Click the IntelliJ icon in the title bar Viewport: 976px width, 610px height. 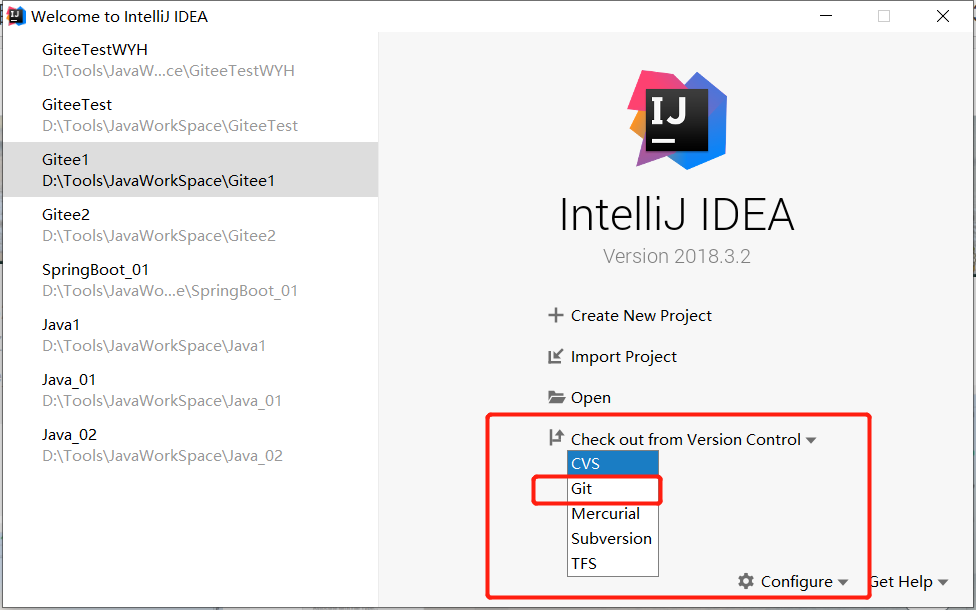[16, 16]
